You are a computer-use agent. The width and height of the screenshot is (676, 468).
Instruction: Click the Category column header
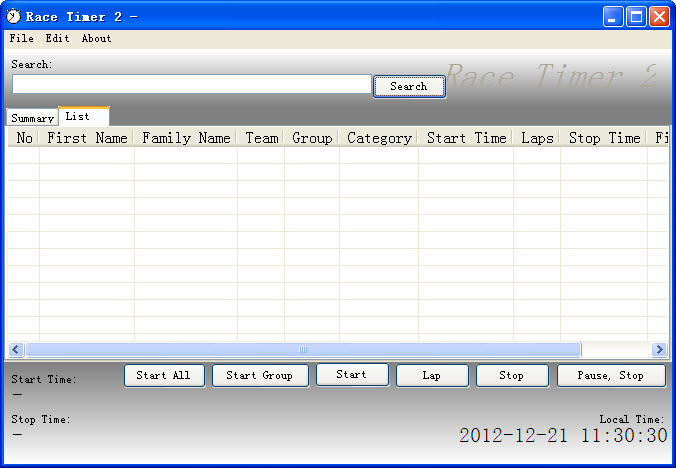click(379, 138)
